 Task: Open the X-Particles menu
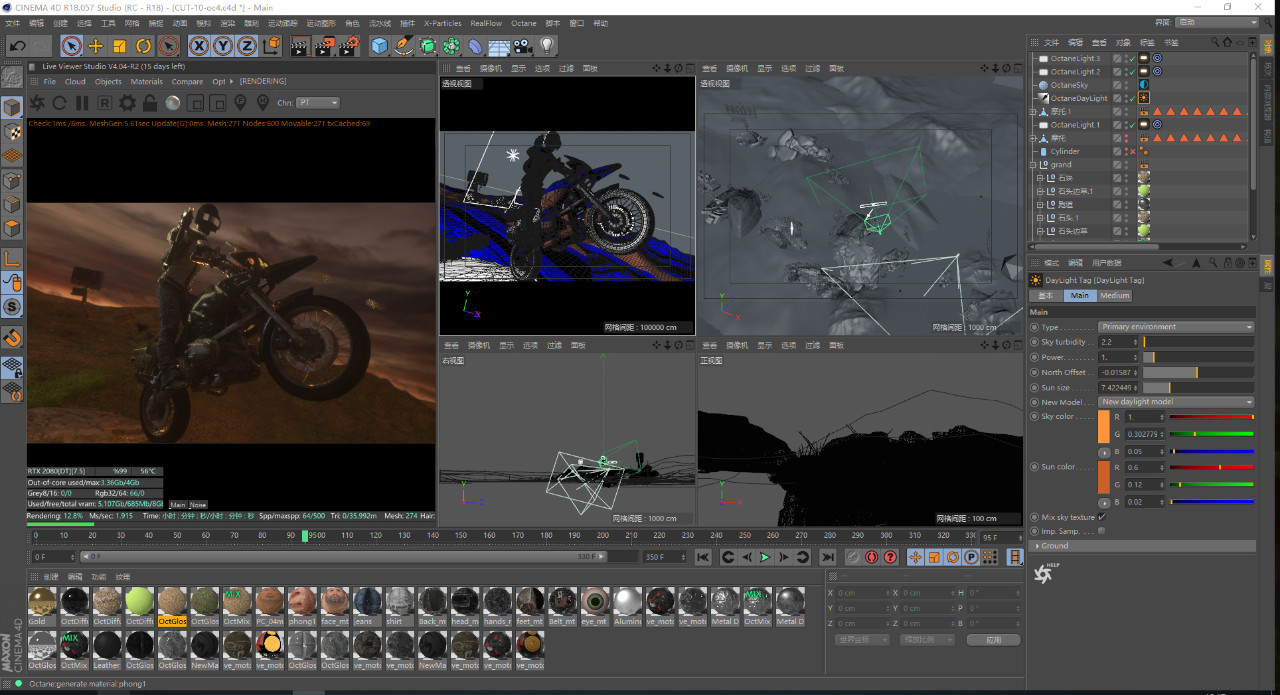(441, 23)
